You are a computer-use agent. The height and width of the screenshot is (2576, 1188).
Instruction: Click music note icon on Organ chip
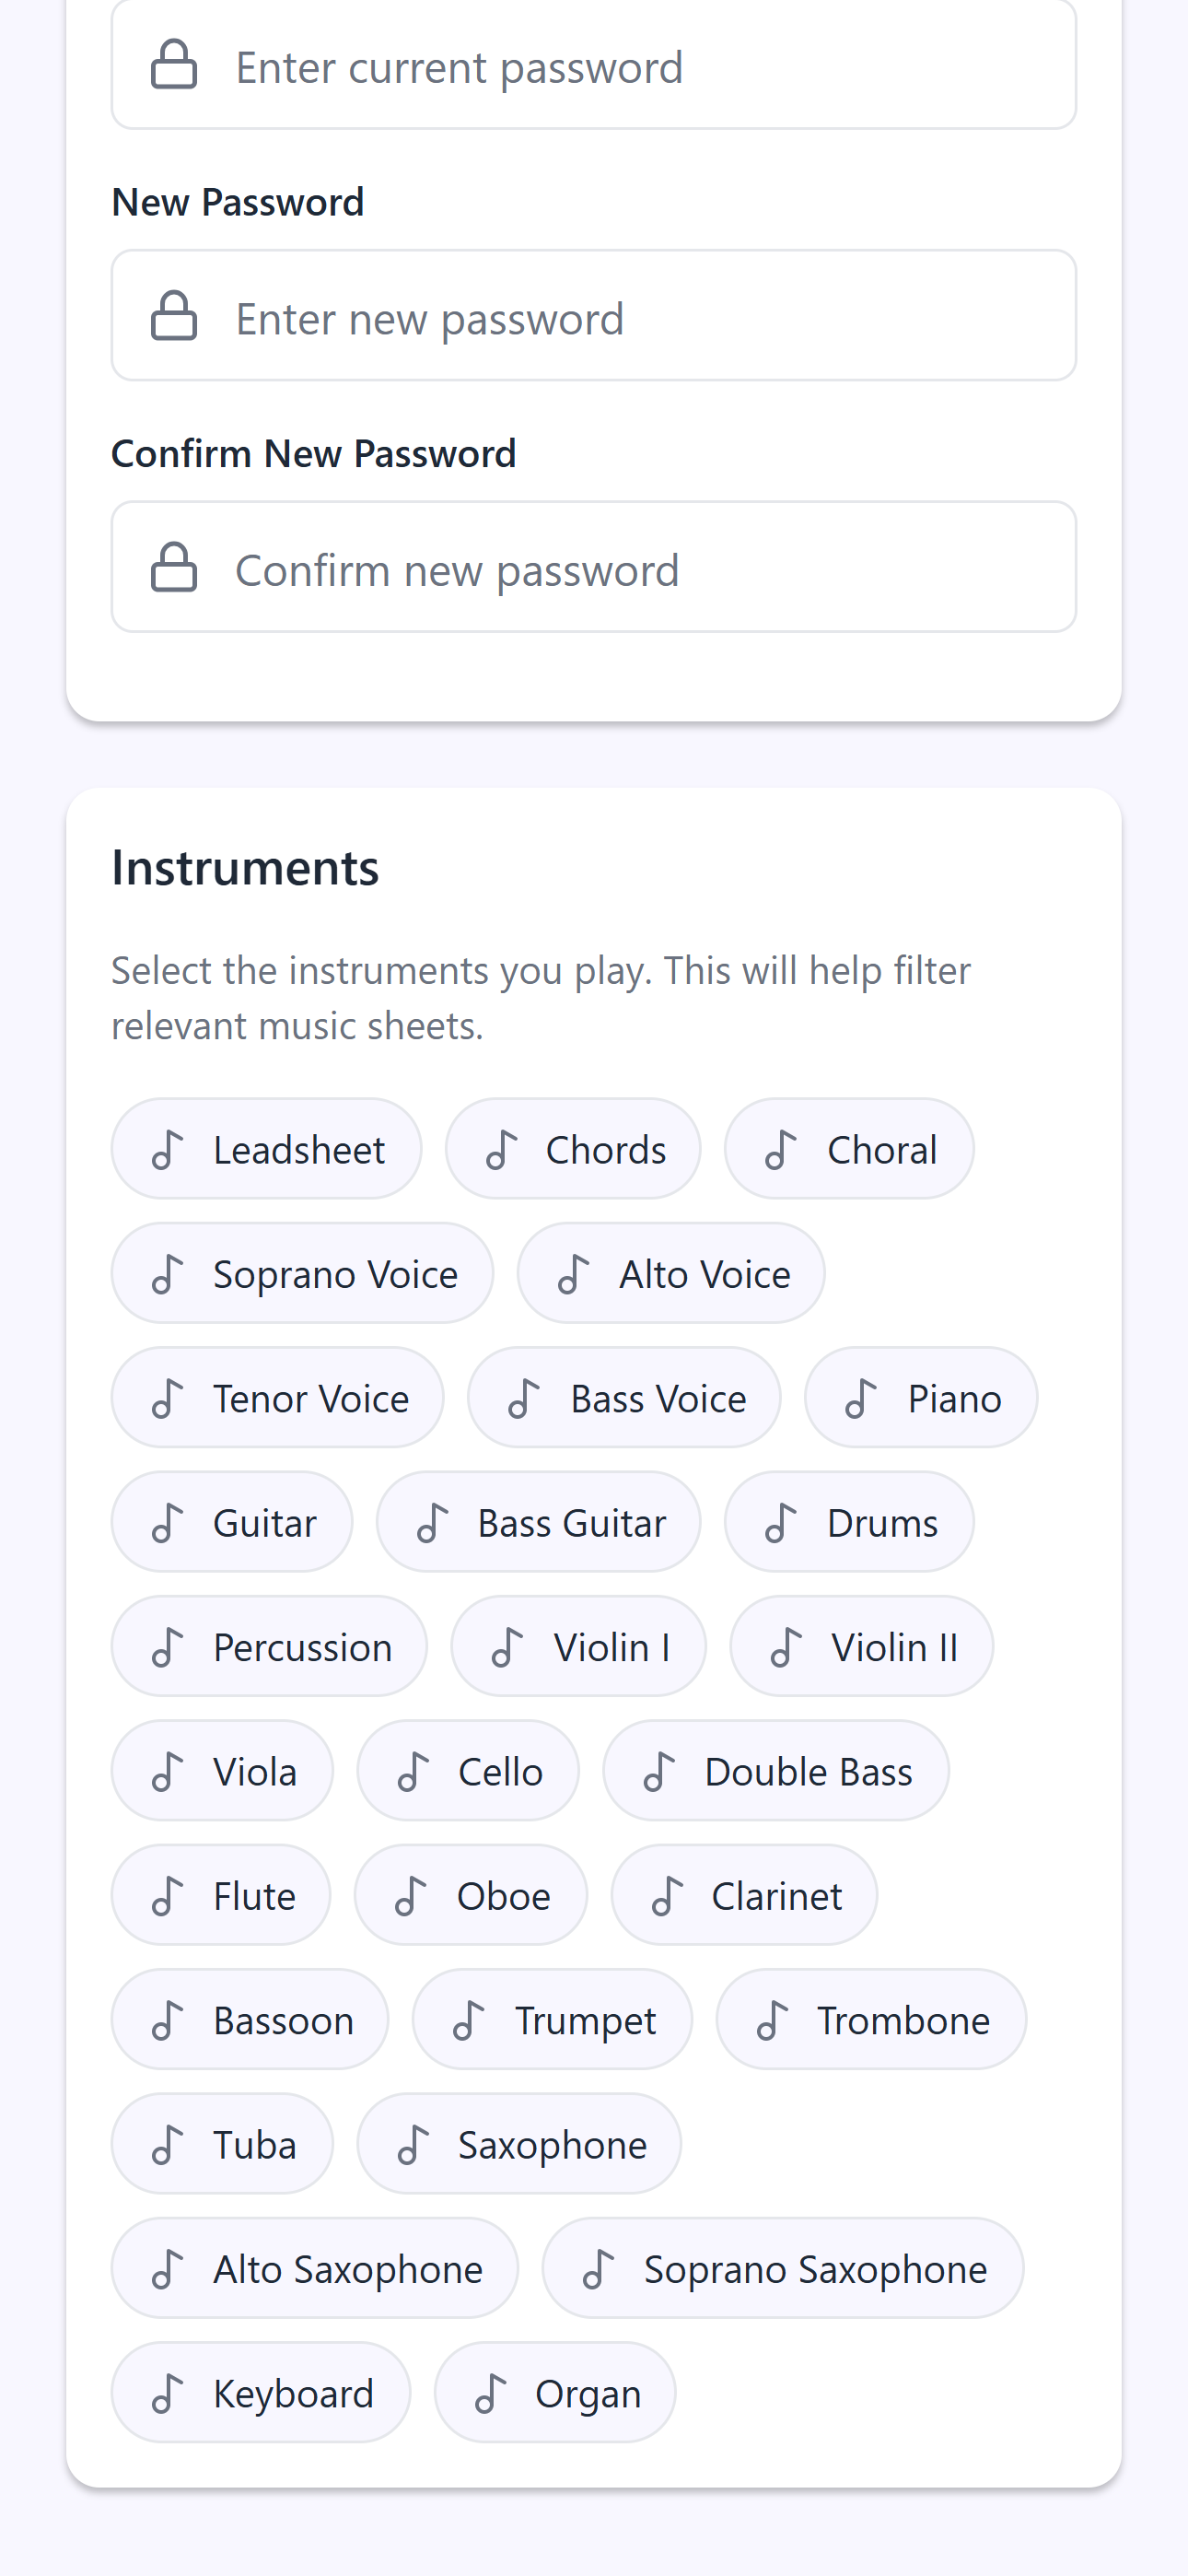click(489, 2394)
